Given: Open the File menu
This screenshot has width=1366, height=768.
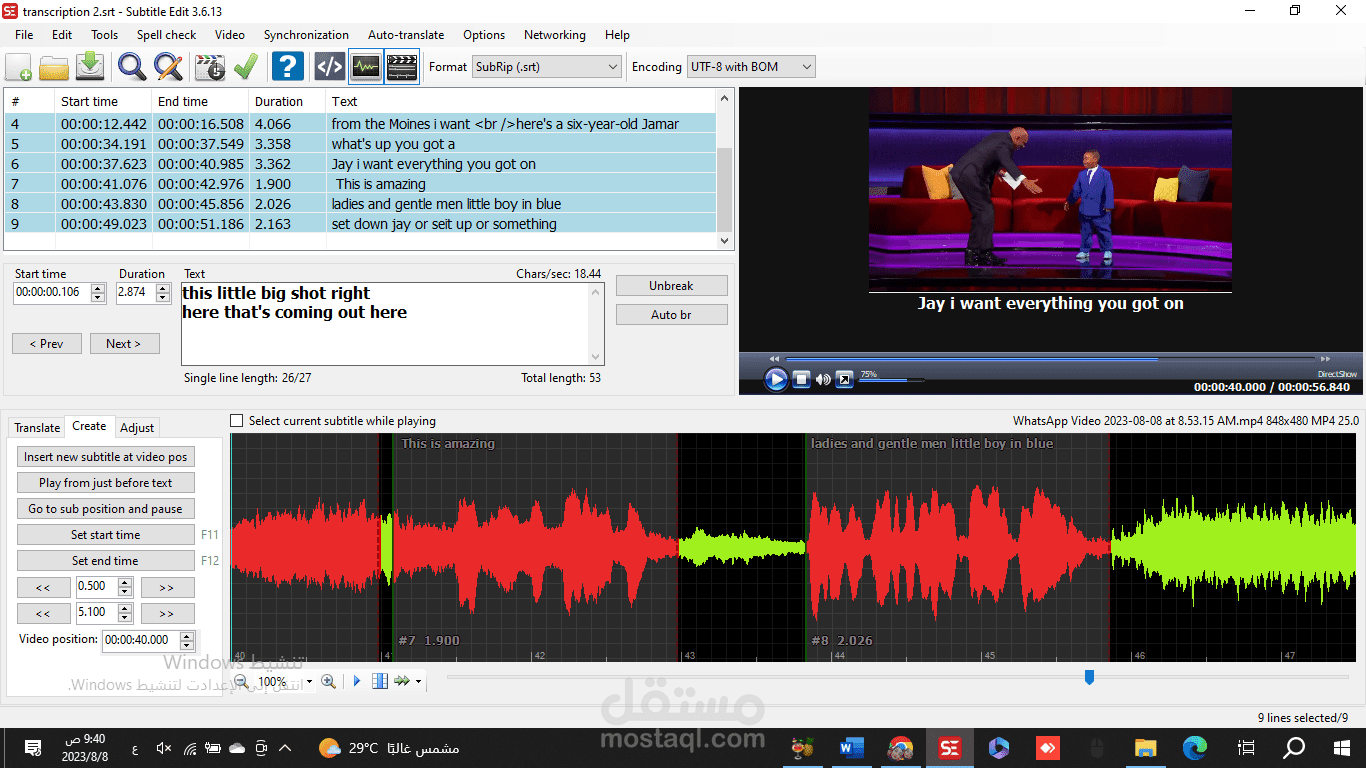Looking at the screenshot, I should click(24, 34).
